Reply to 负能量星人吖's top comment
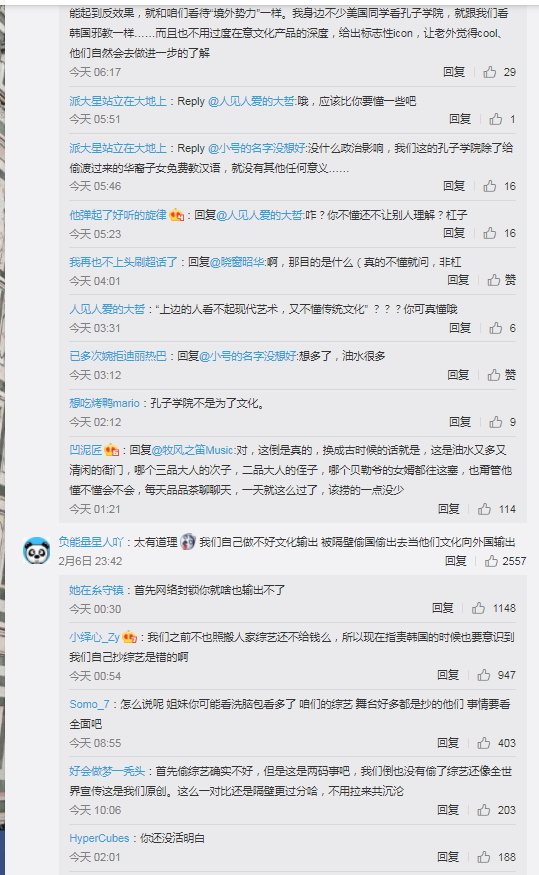The width and height of the screenshot is (539, 875). click(455, 561)
